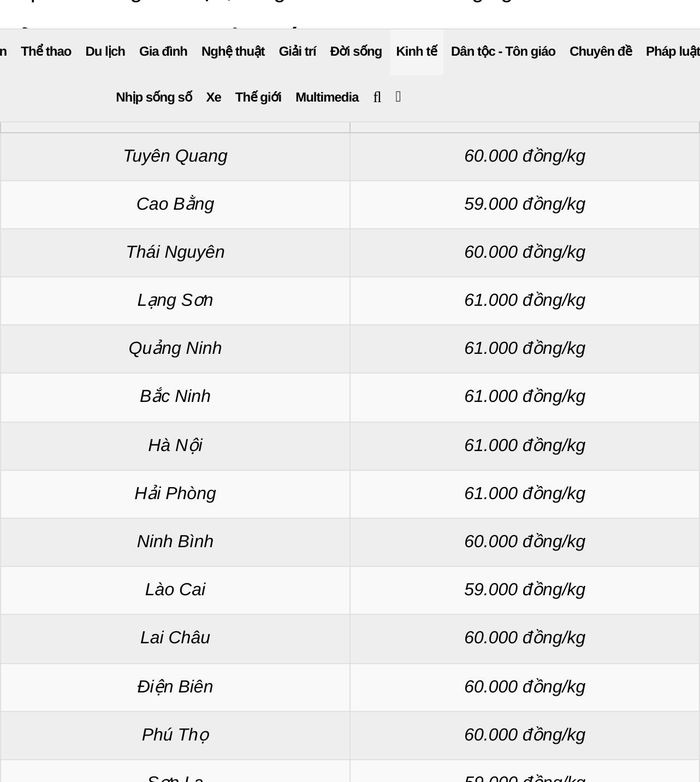Click the Tuyên Quang row name
This screenshot has height=782, width=700.
pyautogui.click(x=175, y=156)
